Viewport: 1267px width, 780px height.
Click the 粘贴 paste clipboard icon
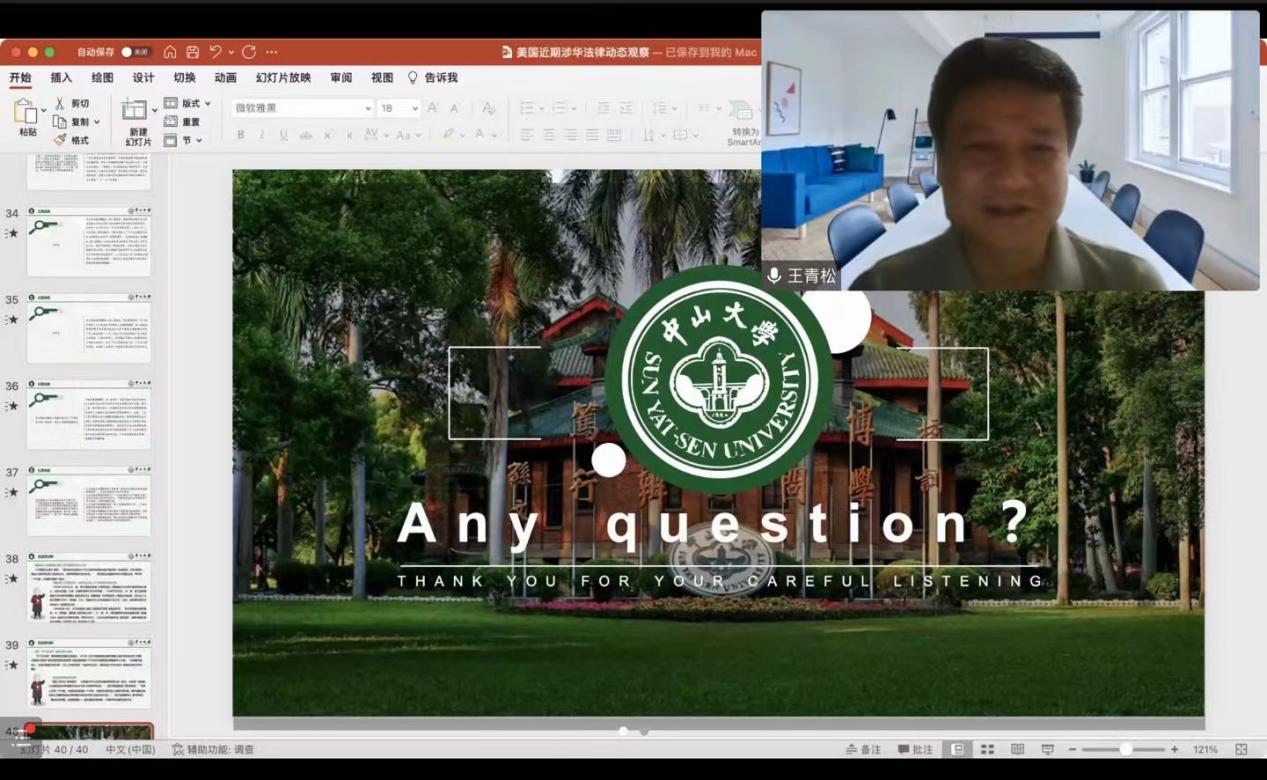(x=24, y=112)
